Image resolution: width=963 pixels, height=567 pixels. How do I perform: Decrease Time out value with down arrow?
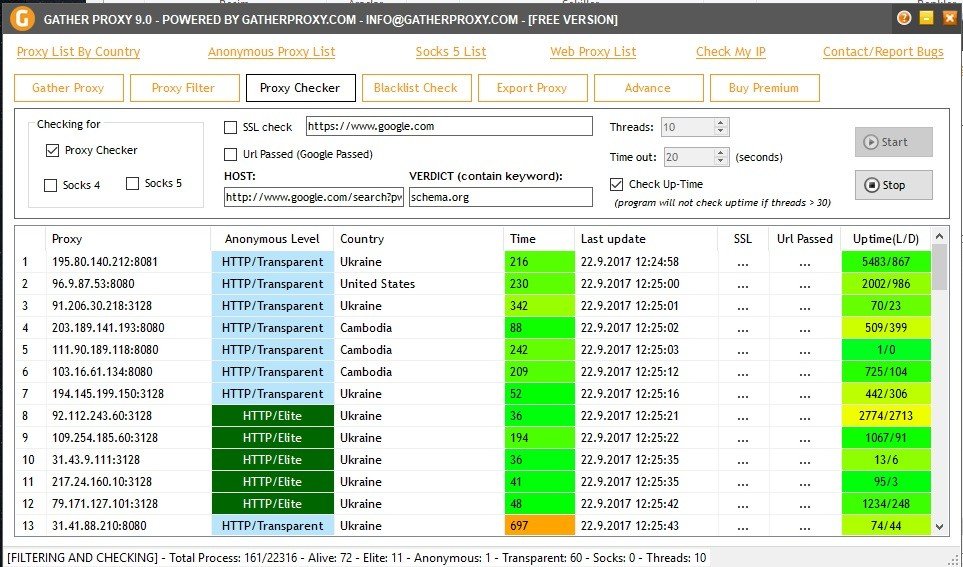[x=721, y=161]
